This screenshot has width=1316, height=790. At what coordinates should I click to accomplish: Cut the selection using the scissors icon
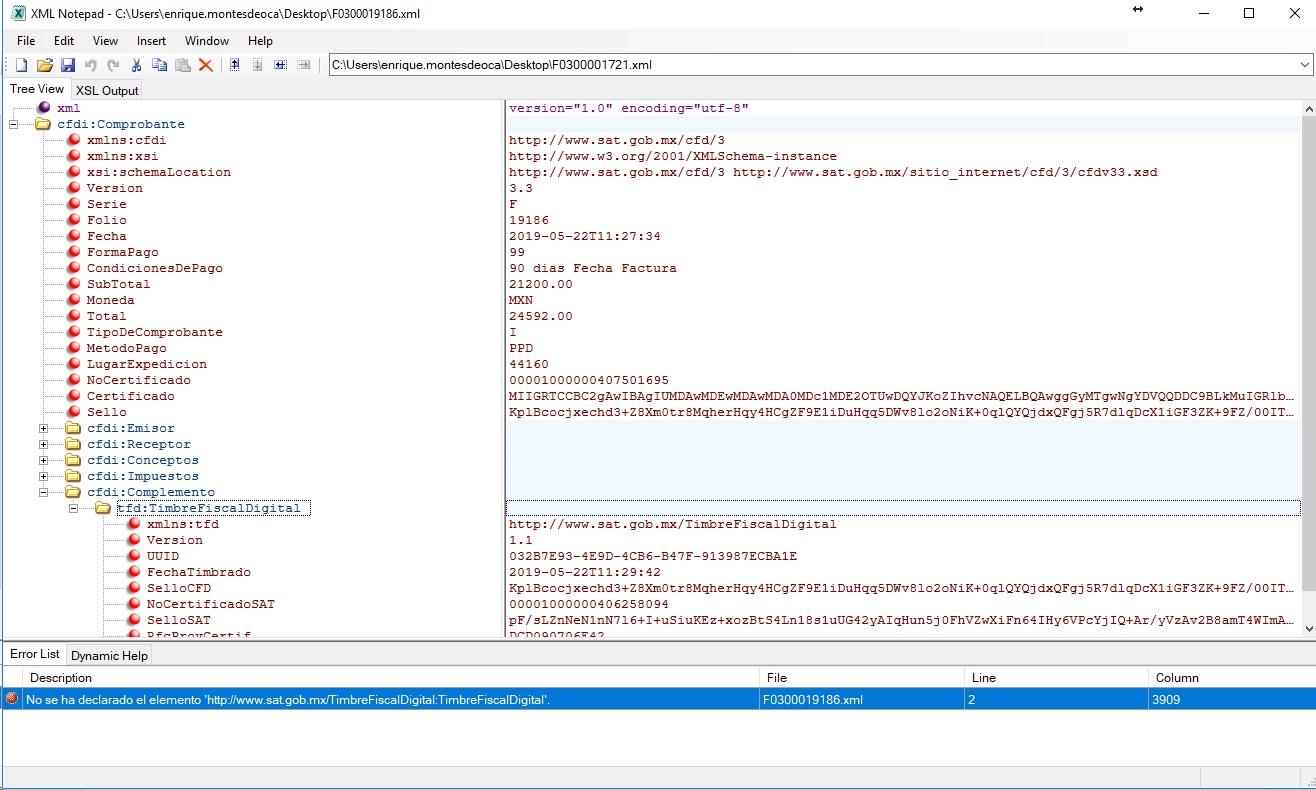coord(136,65)
